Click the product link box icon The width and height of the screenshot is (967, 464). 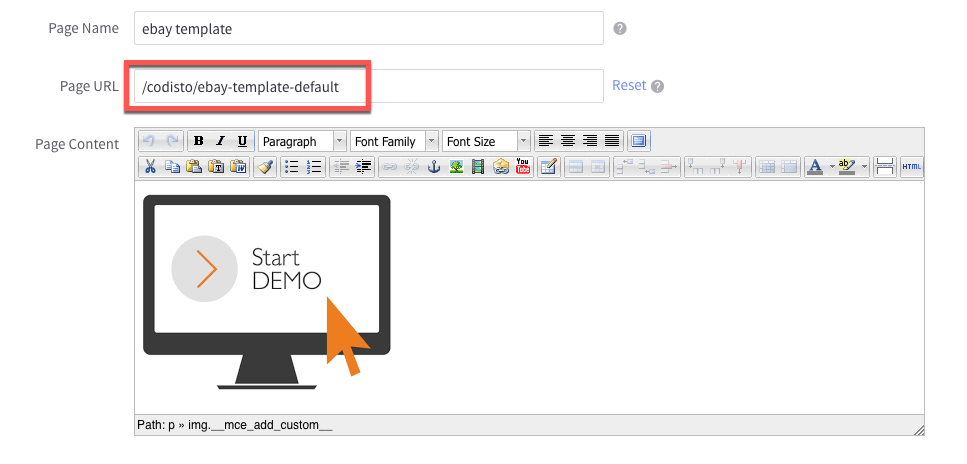500,167
